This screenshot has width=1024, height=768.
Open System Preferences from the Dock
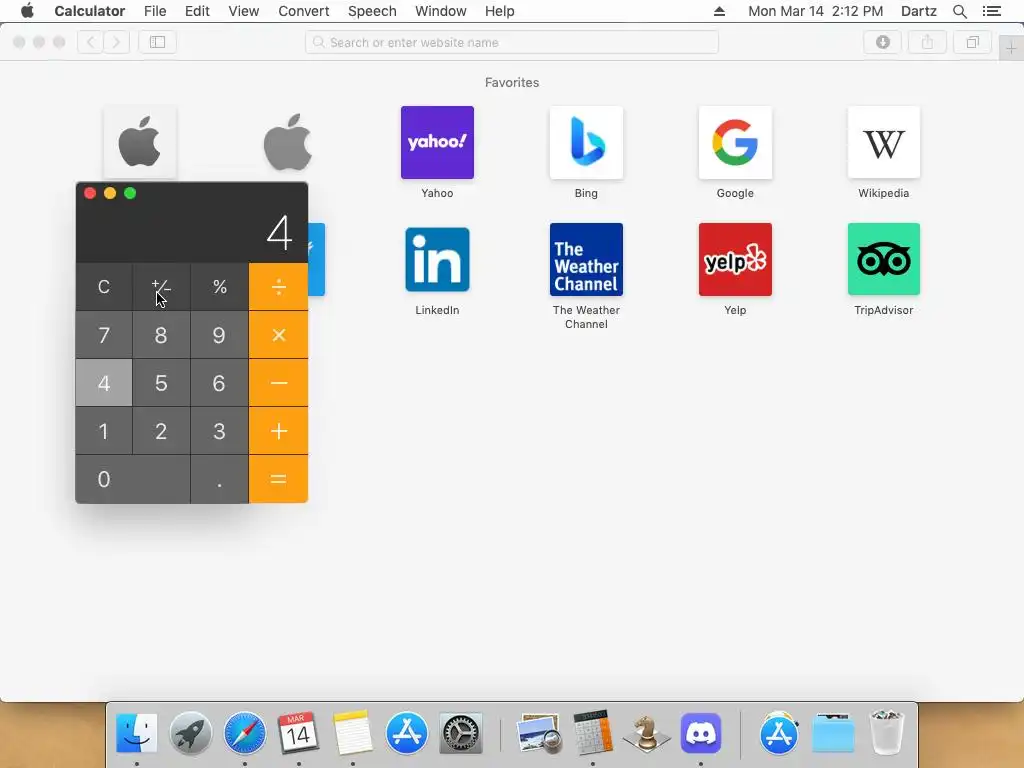(461, 733)
